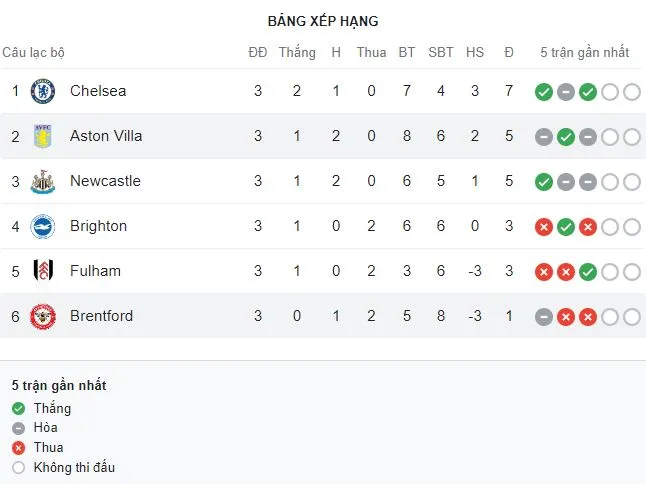Click the 'HS' column header

475,52
